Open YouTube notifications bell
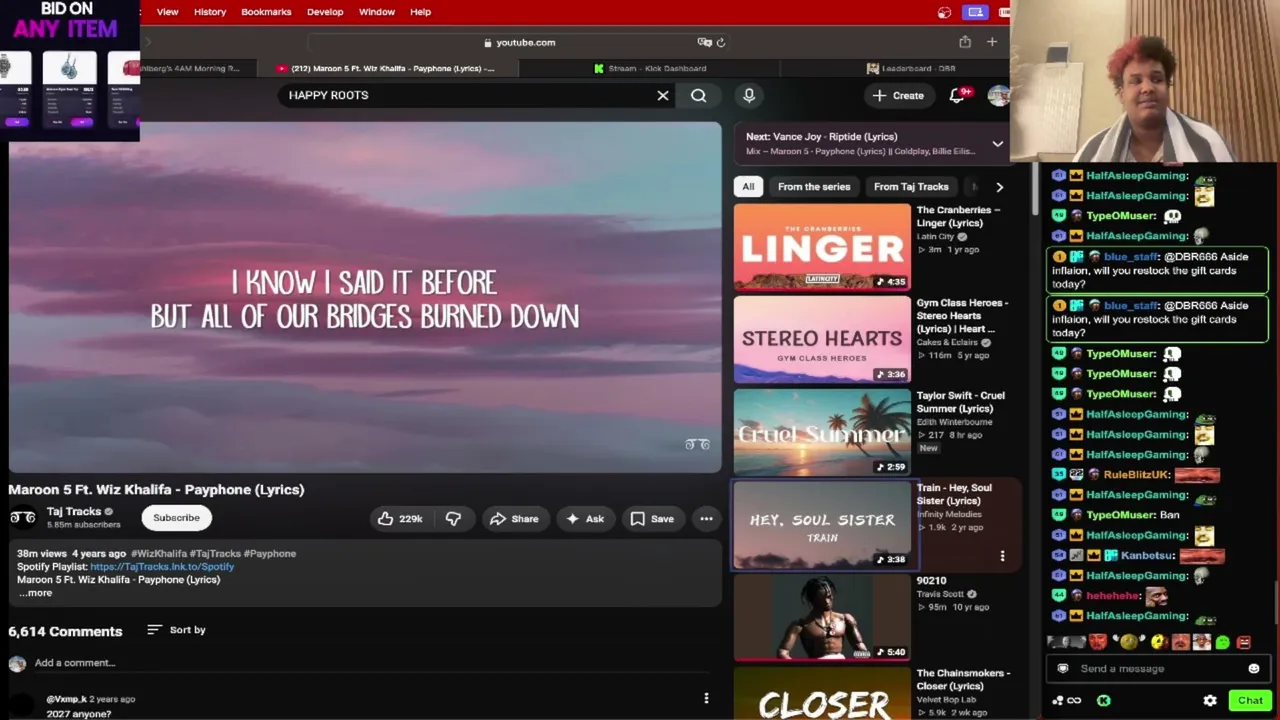The image size is (1280, 720). [957, 95]
